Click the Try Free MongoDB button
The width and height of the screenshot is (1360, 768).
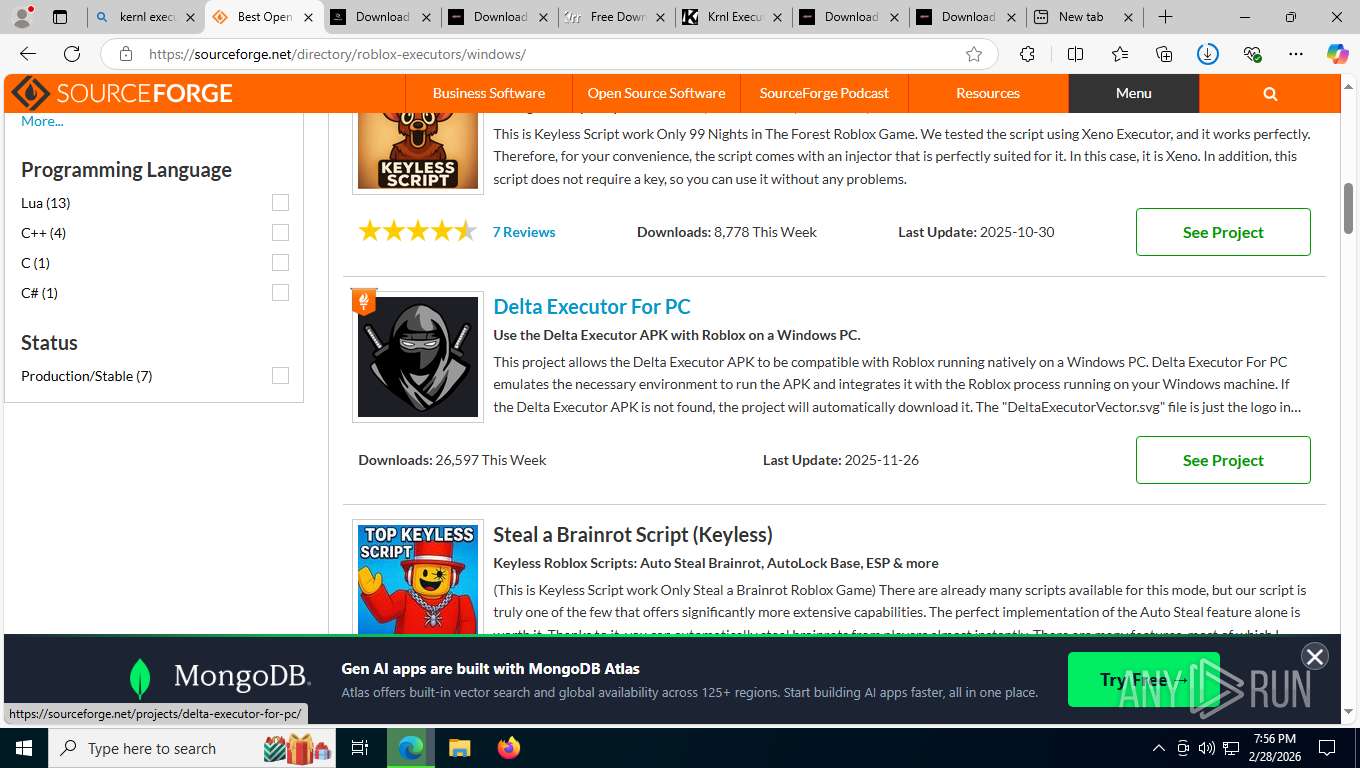pos(1143,679)
